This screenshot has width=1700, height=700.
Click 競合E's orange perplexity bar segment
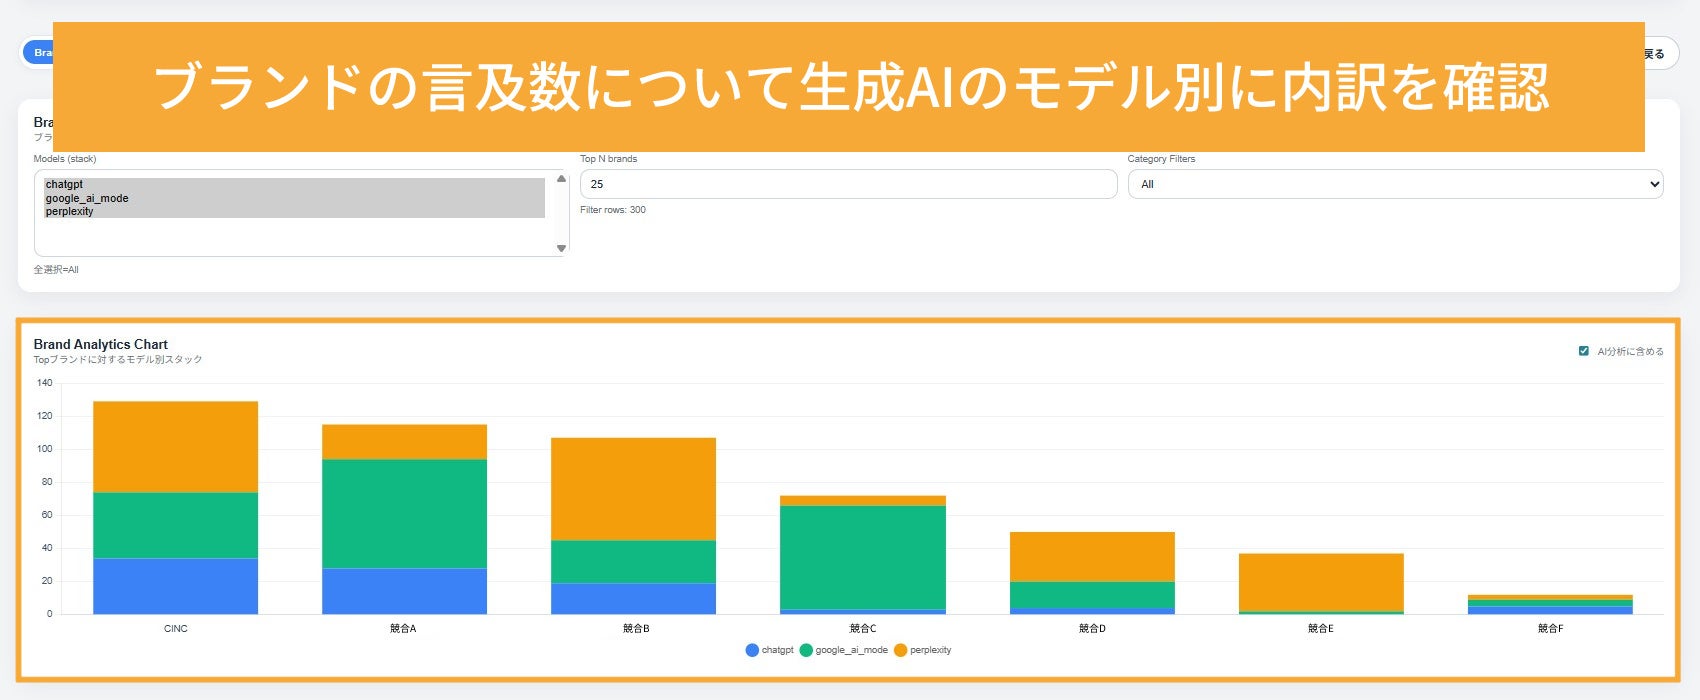tap(1321, 582)
